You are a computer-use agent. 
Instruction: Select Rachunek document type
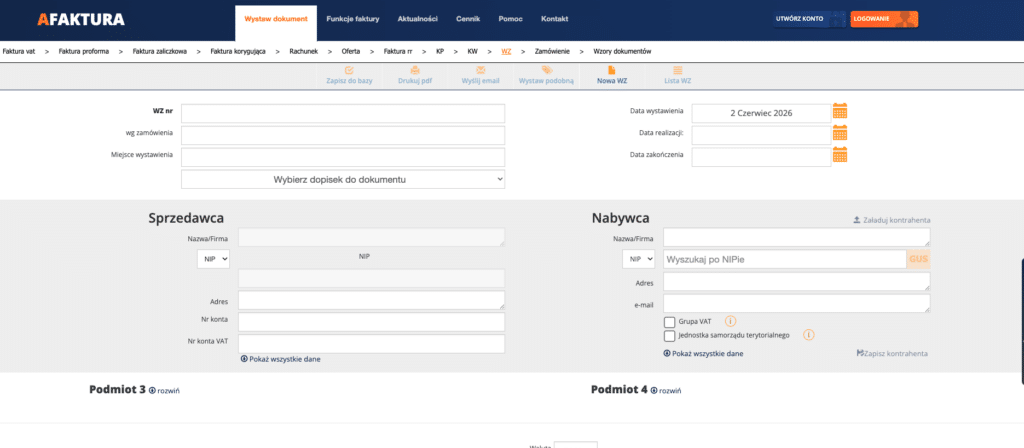(x=304, y=51)
